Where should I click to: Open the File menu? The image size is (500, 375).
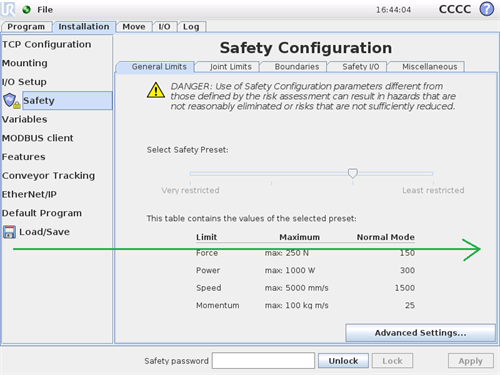pos(45,10)
